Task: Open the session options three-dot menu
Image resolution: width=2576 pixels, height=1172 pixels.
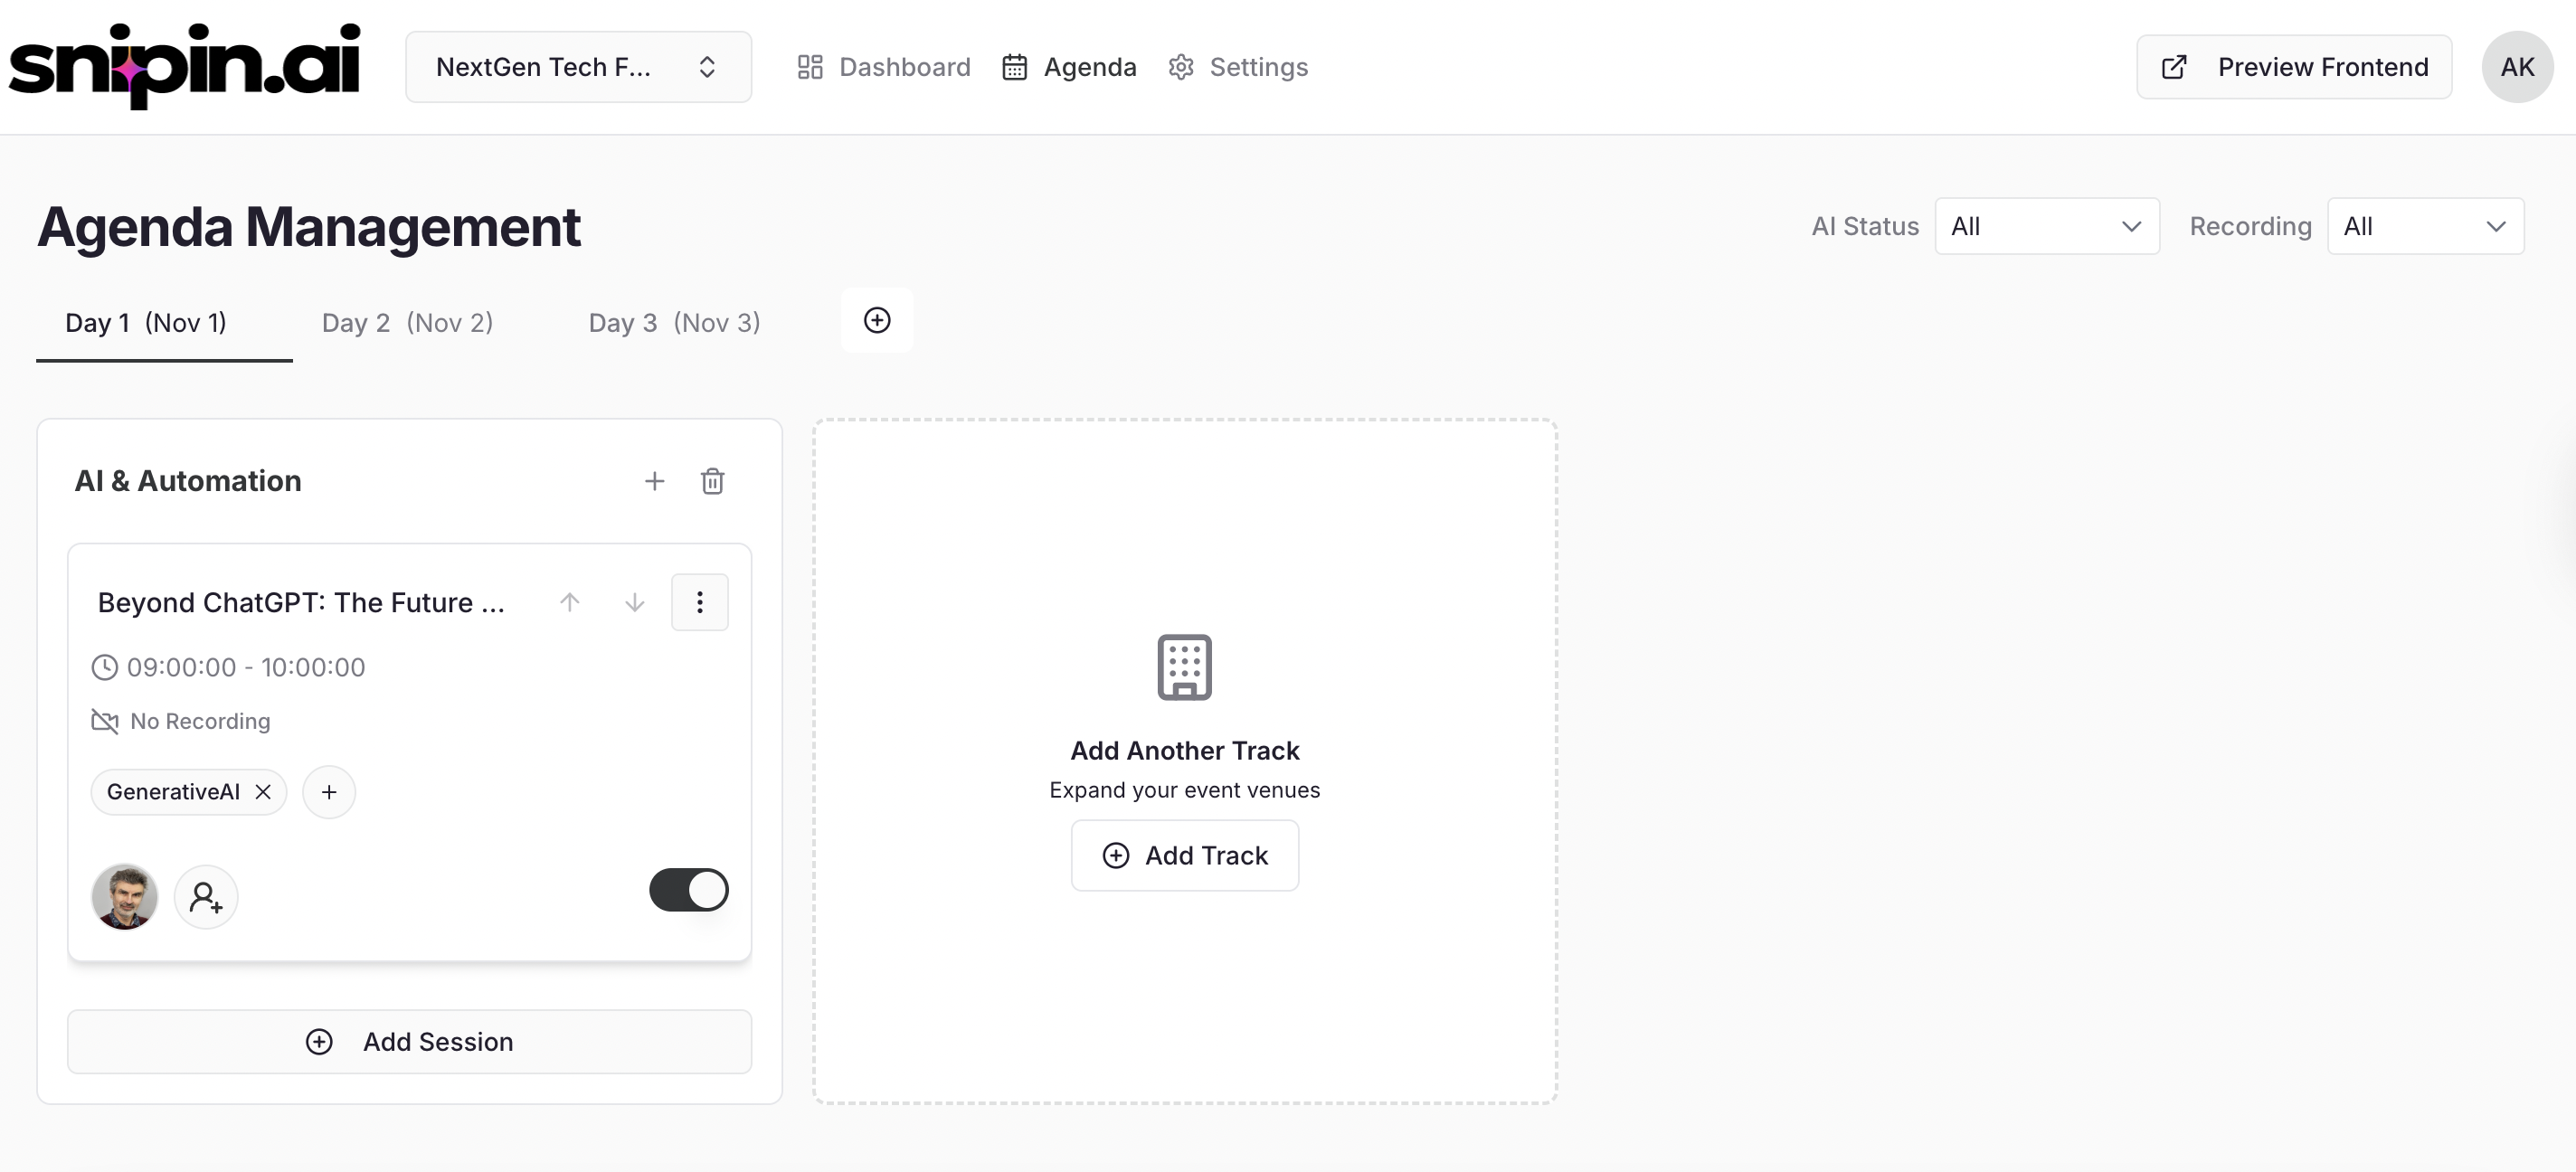Action: click(x=699, y=602)
